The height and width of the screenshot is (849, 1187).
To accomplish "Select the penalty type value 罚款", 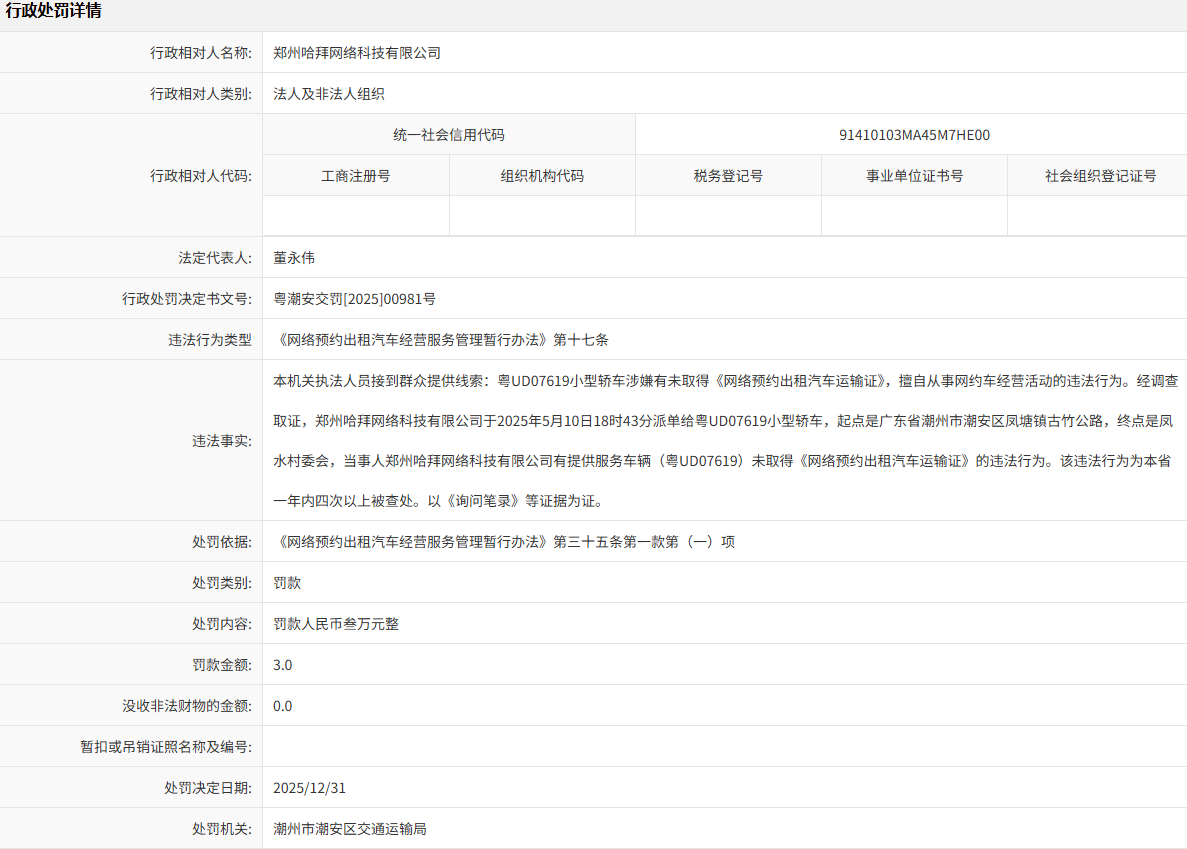I will [x=283, y=582].
